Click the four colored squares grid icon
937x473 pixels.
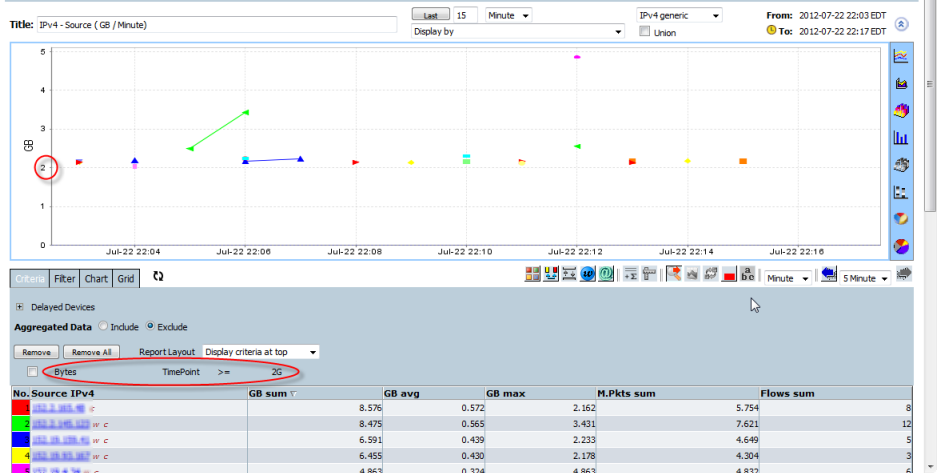[x=532, y=274]
